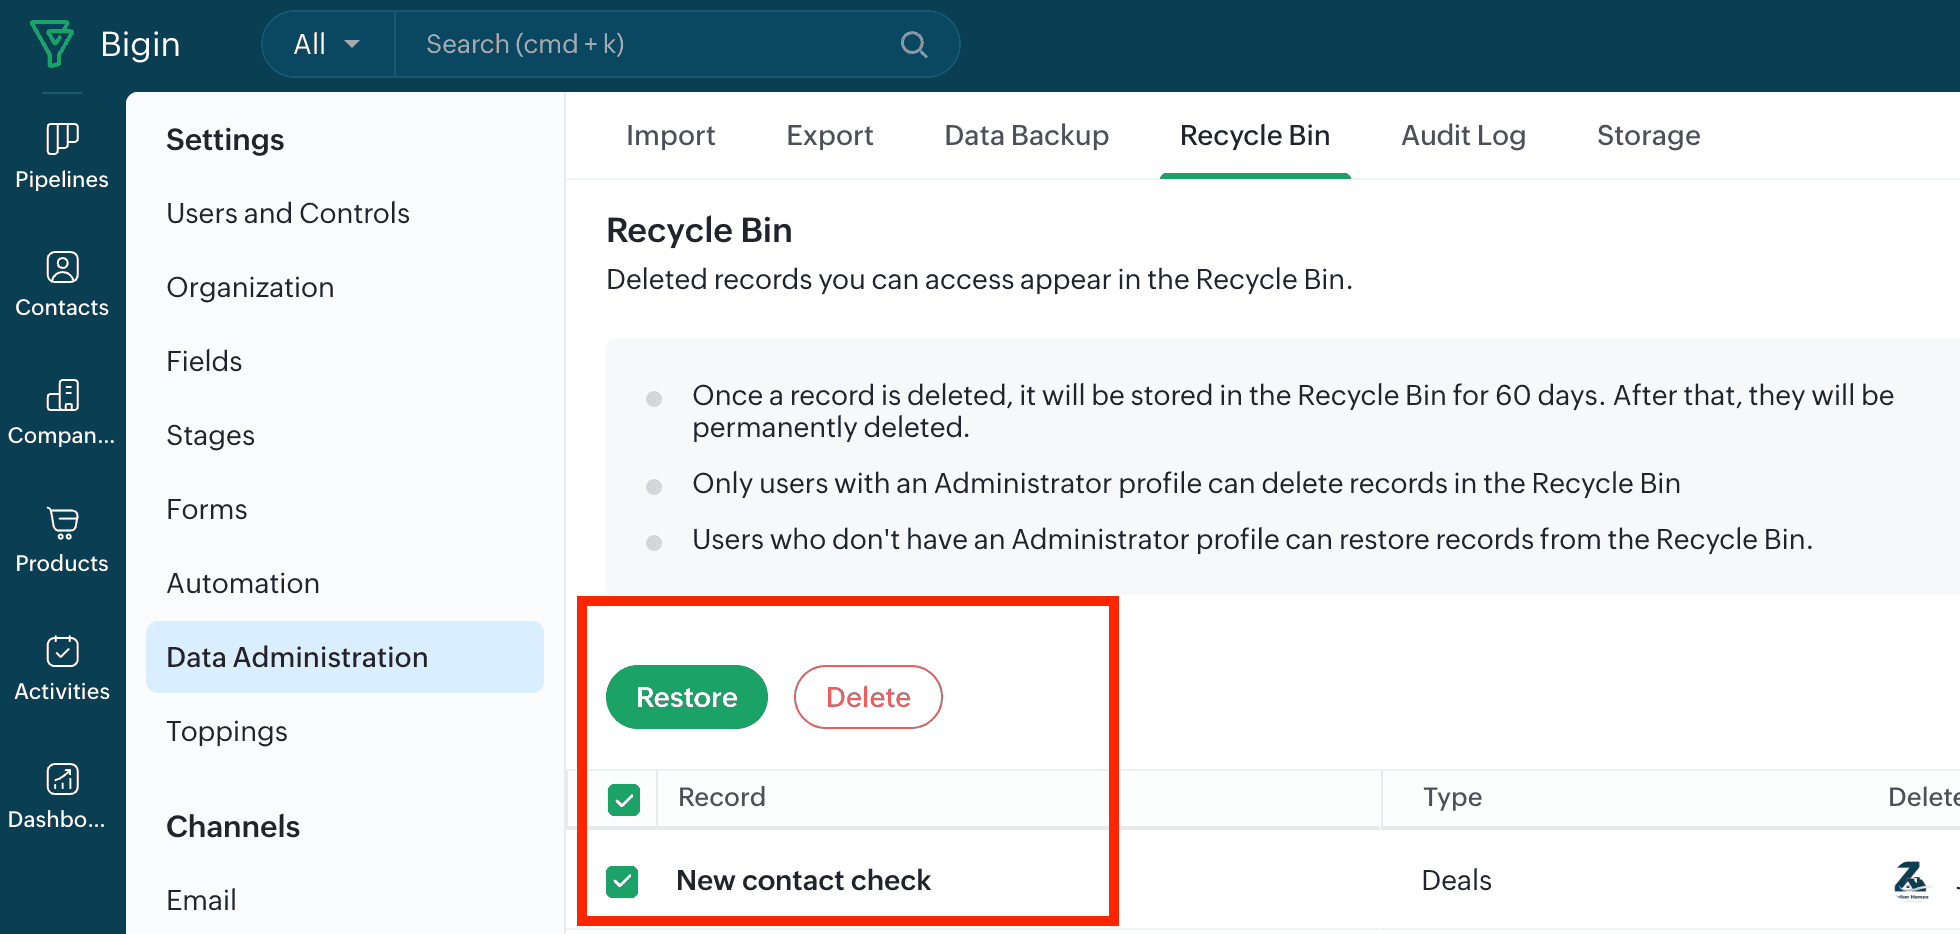
Task: Open the Dashboards chart icon
Action: (62, 779)
